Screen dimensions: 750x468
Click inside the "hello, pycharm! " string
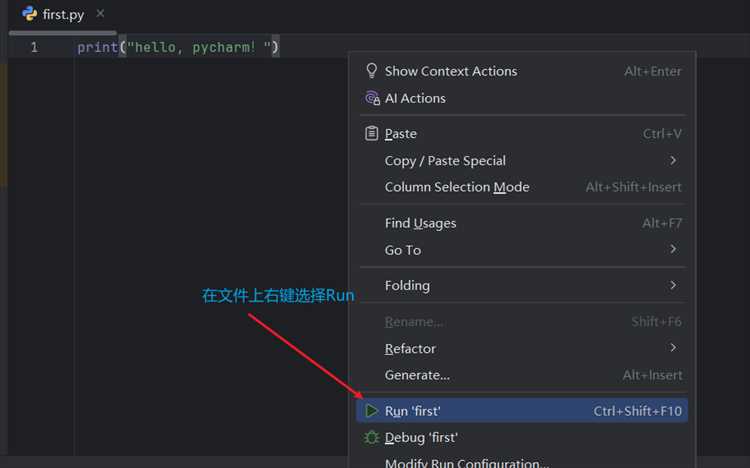[x=199, y=47]
